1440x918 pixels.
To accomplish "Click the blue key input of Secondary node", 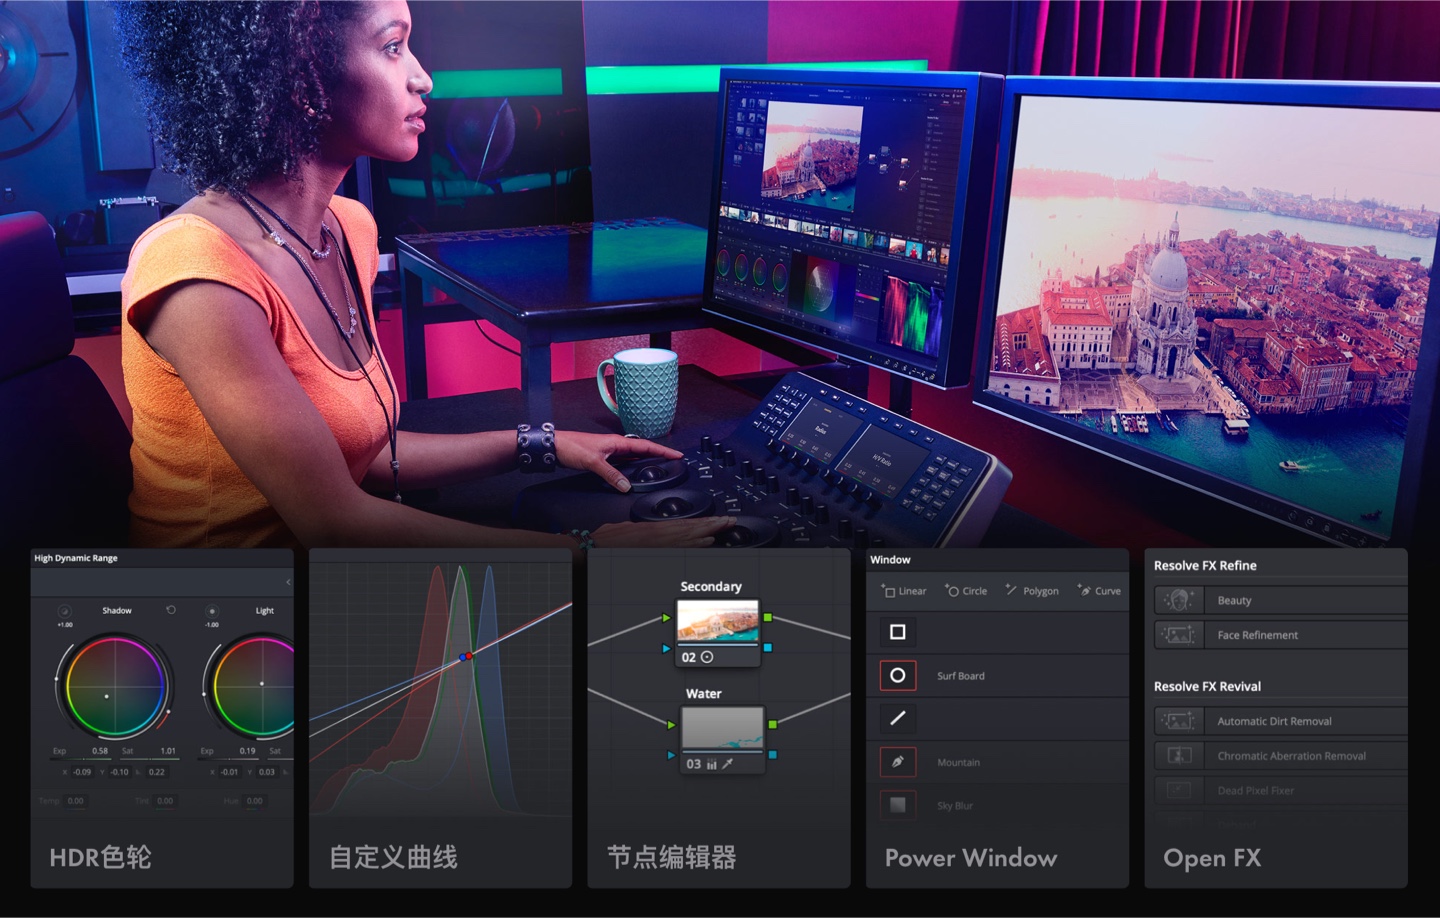I will click(x=666, y=648).
